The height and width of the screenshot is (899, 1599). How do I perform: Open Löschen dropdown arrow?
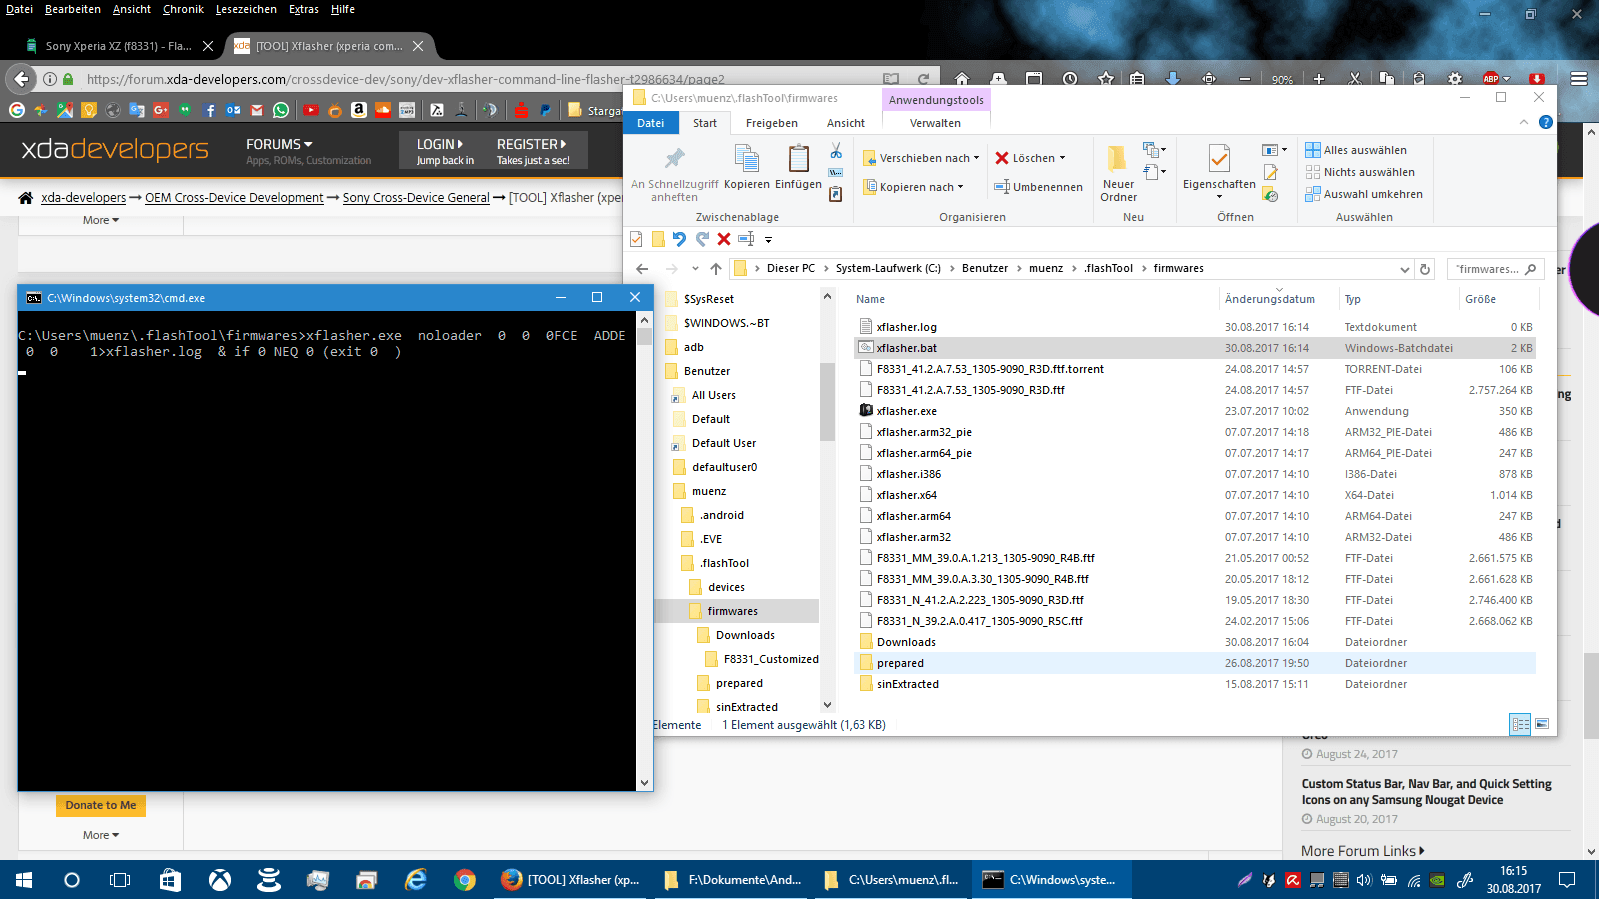1062,158
